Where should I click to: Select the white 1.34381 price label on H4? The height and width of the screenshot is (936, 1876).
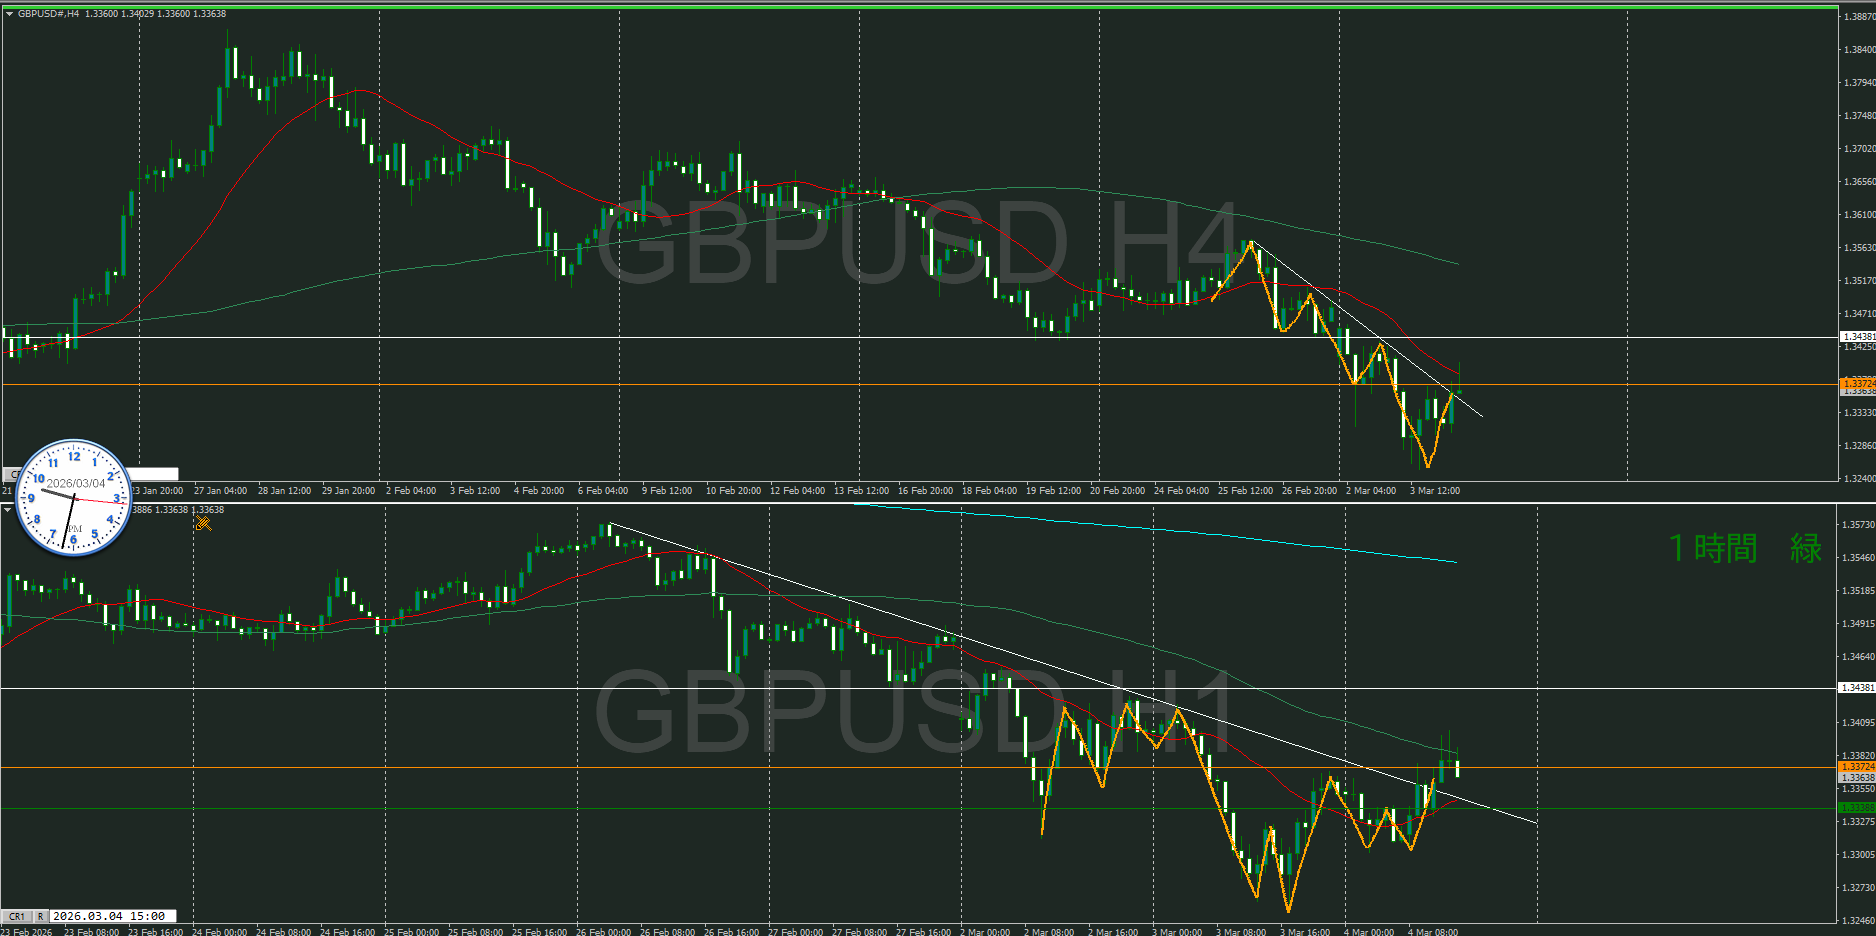1857,337
